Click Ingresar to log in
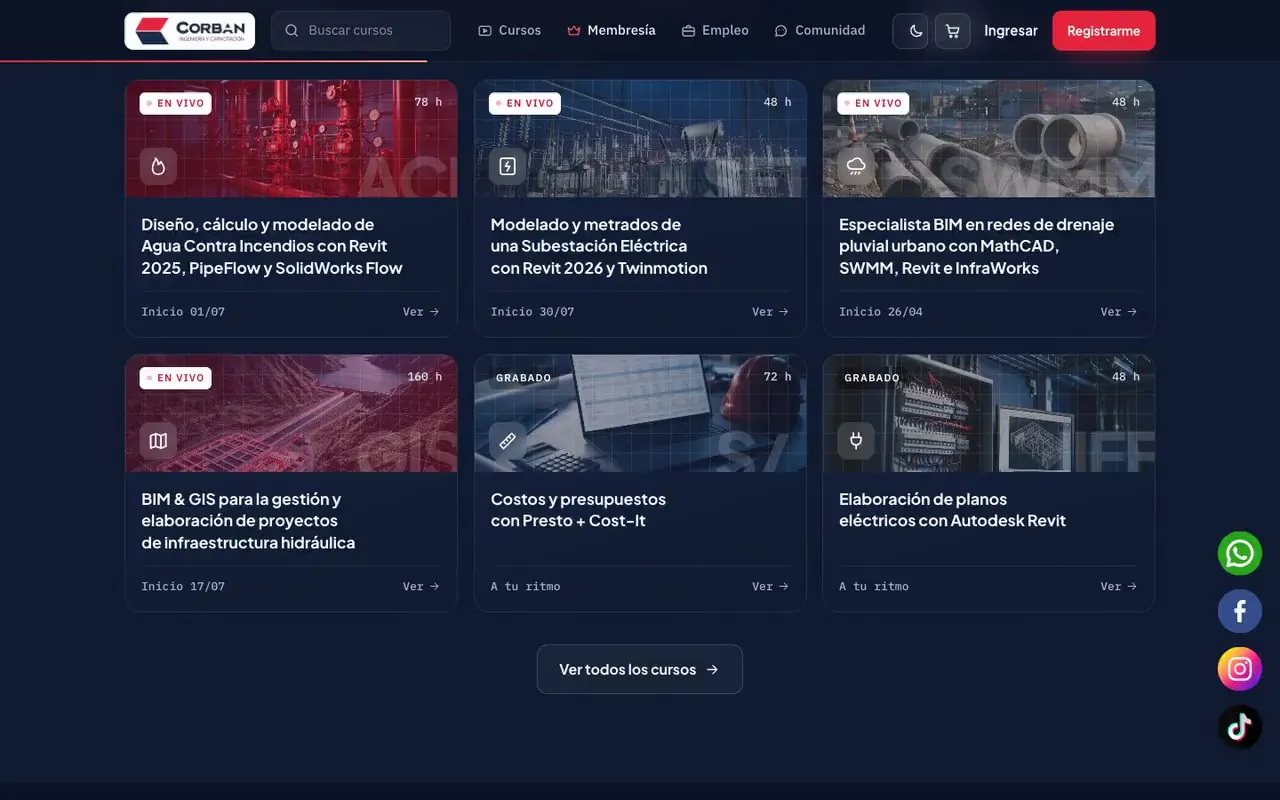 click(x=1011, y=31)
